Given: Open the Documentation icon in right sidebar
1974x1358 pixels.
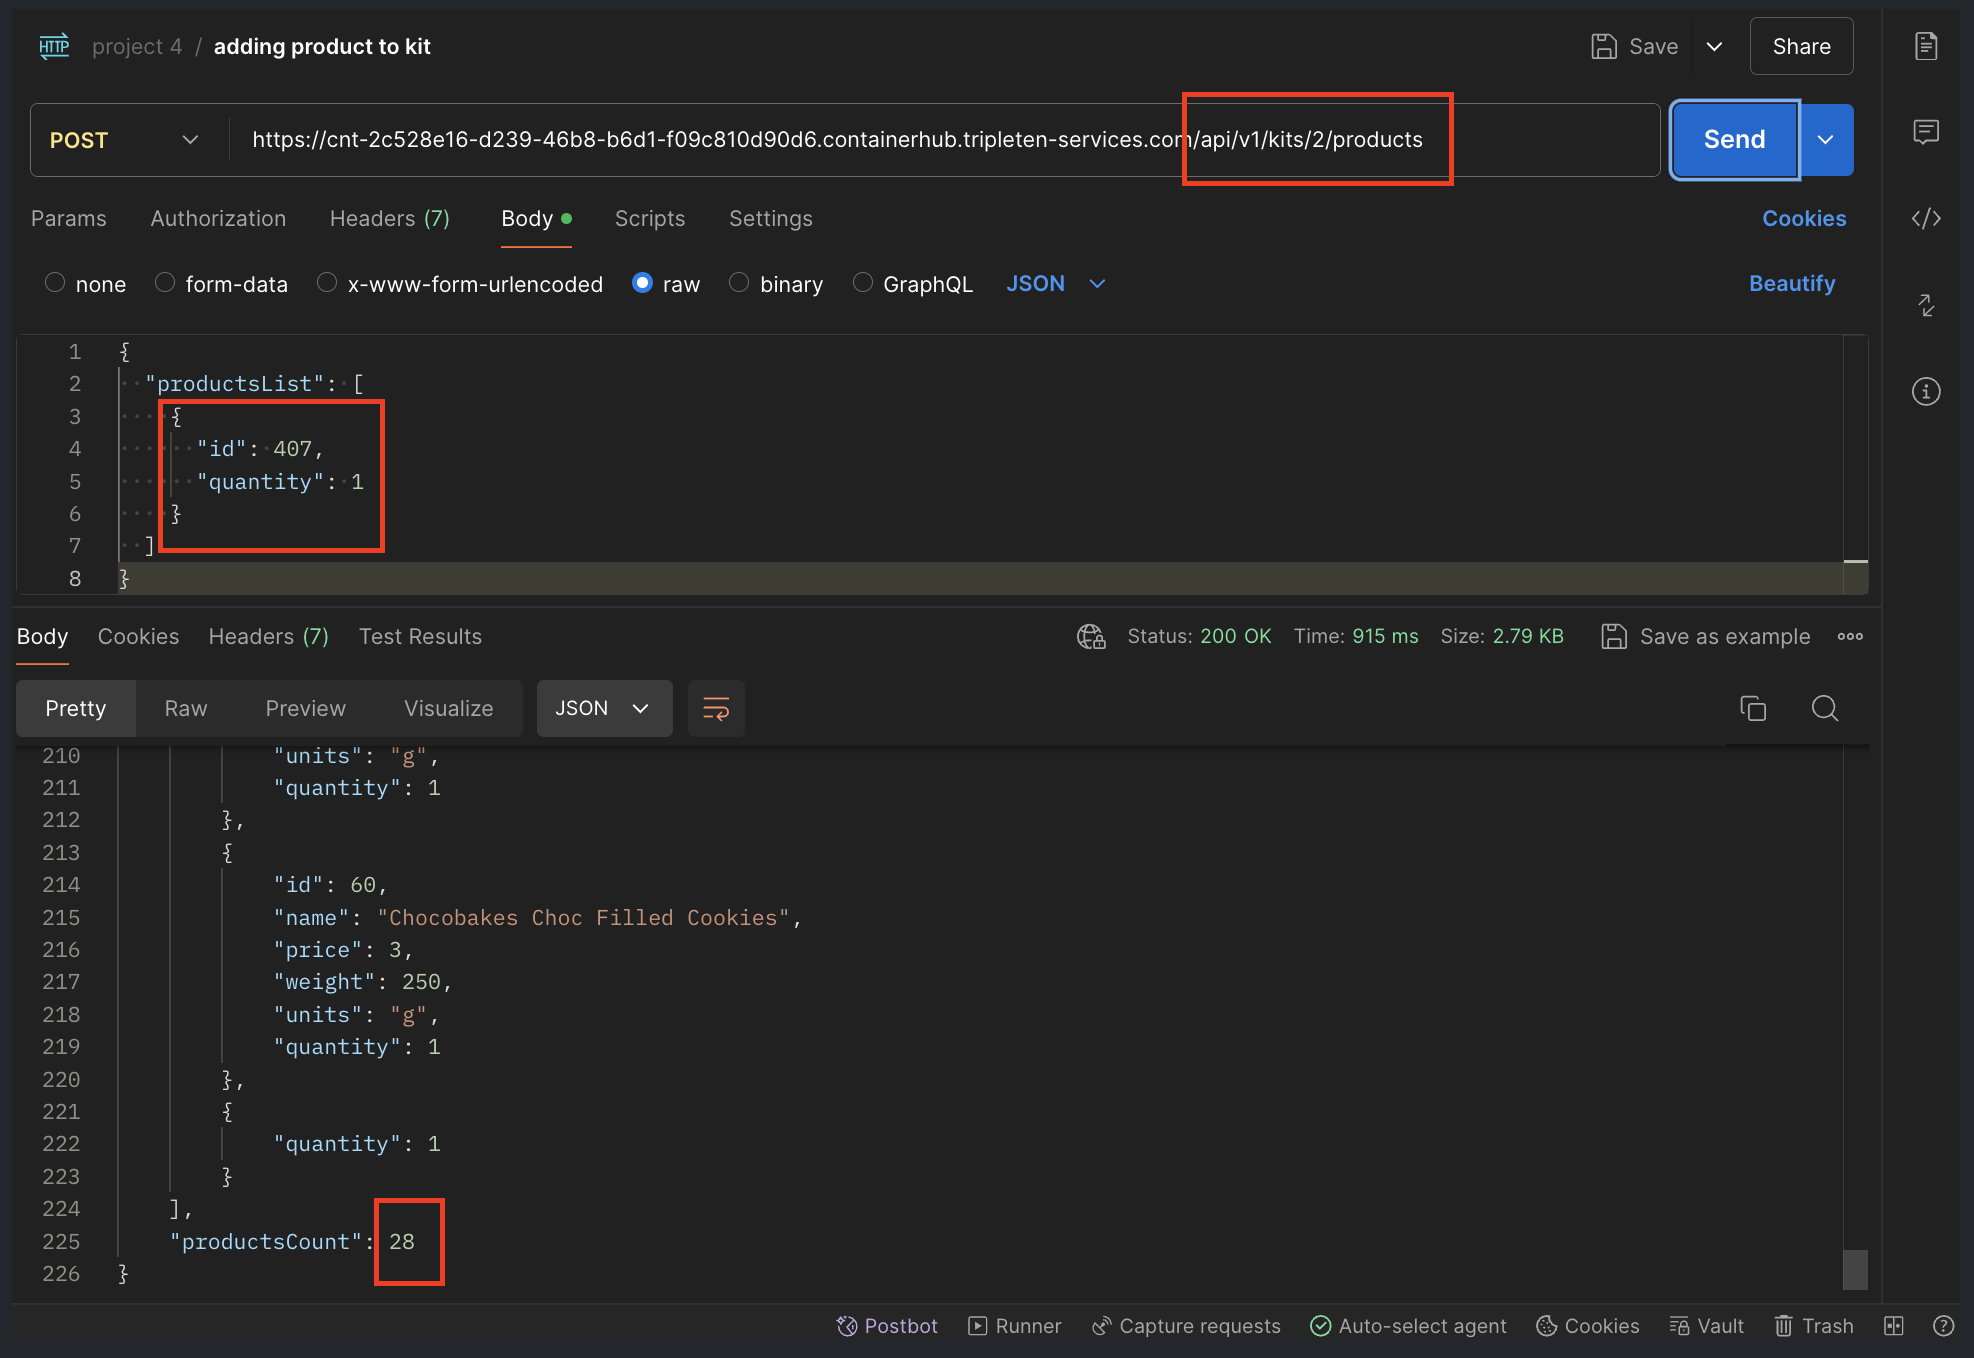Looking at the screenshot, I should [x=1926, y=46].
